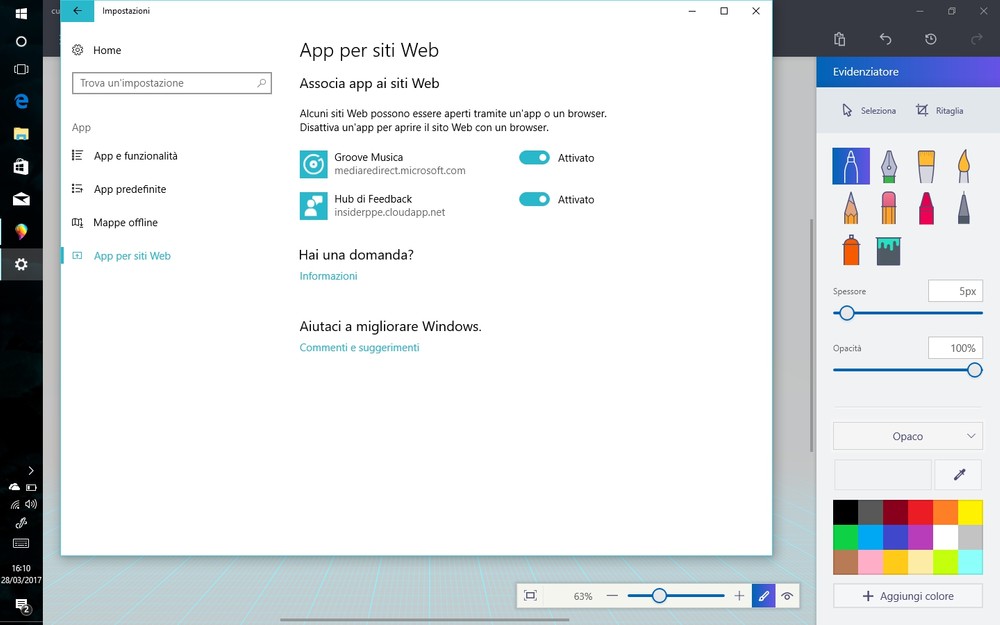Pick the brown color swatch
Screen dimensions: 1000x625
[x=846, y=562]
